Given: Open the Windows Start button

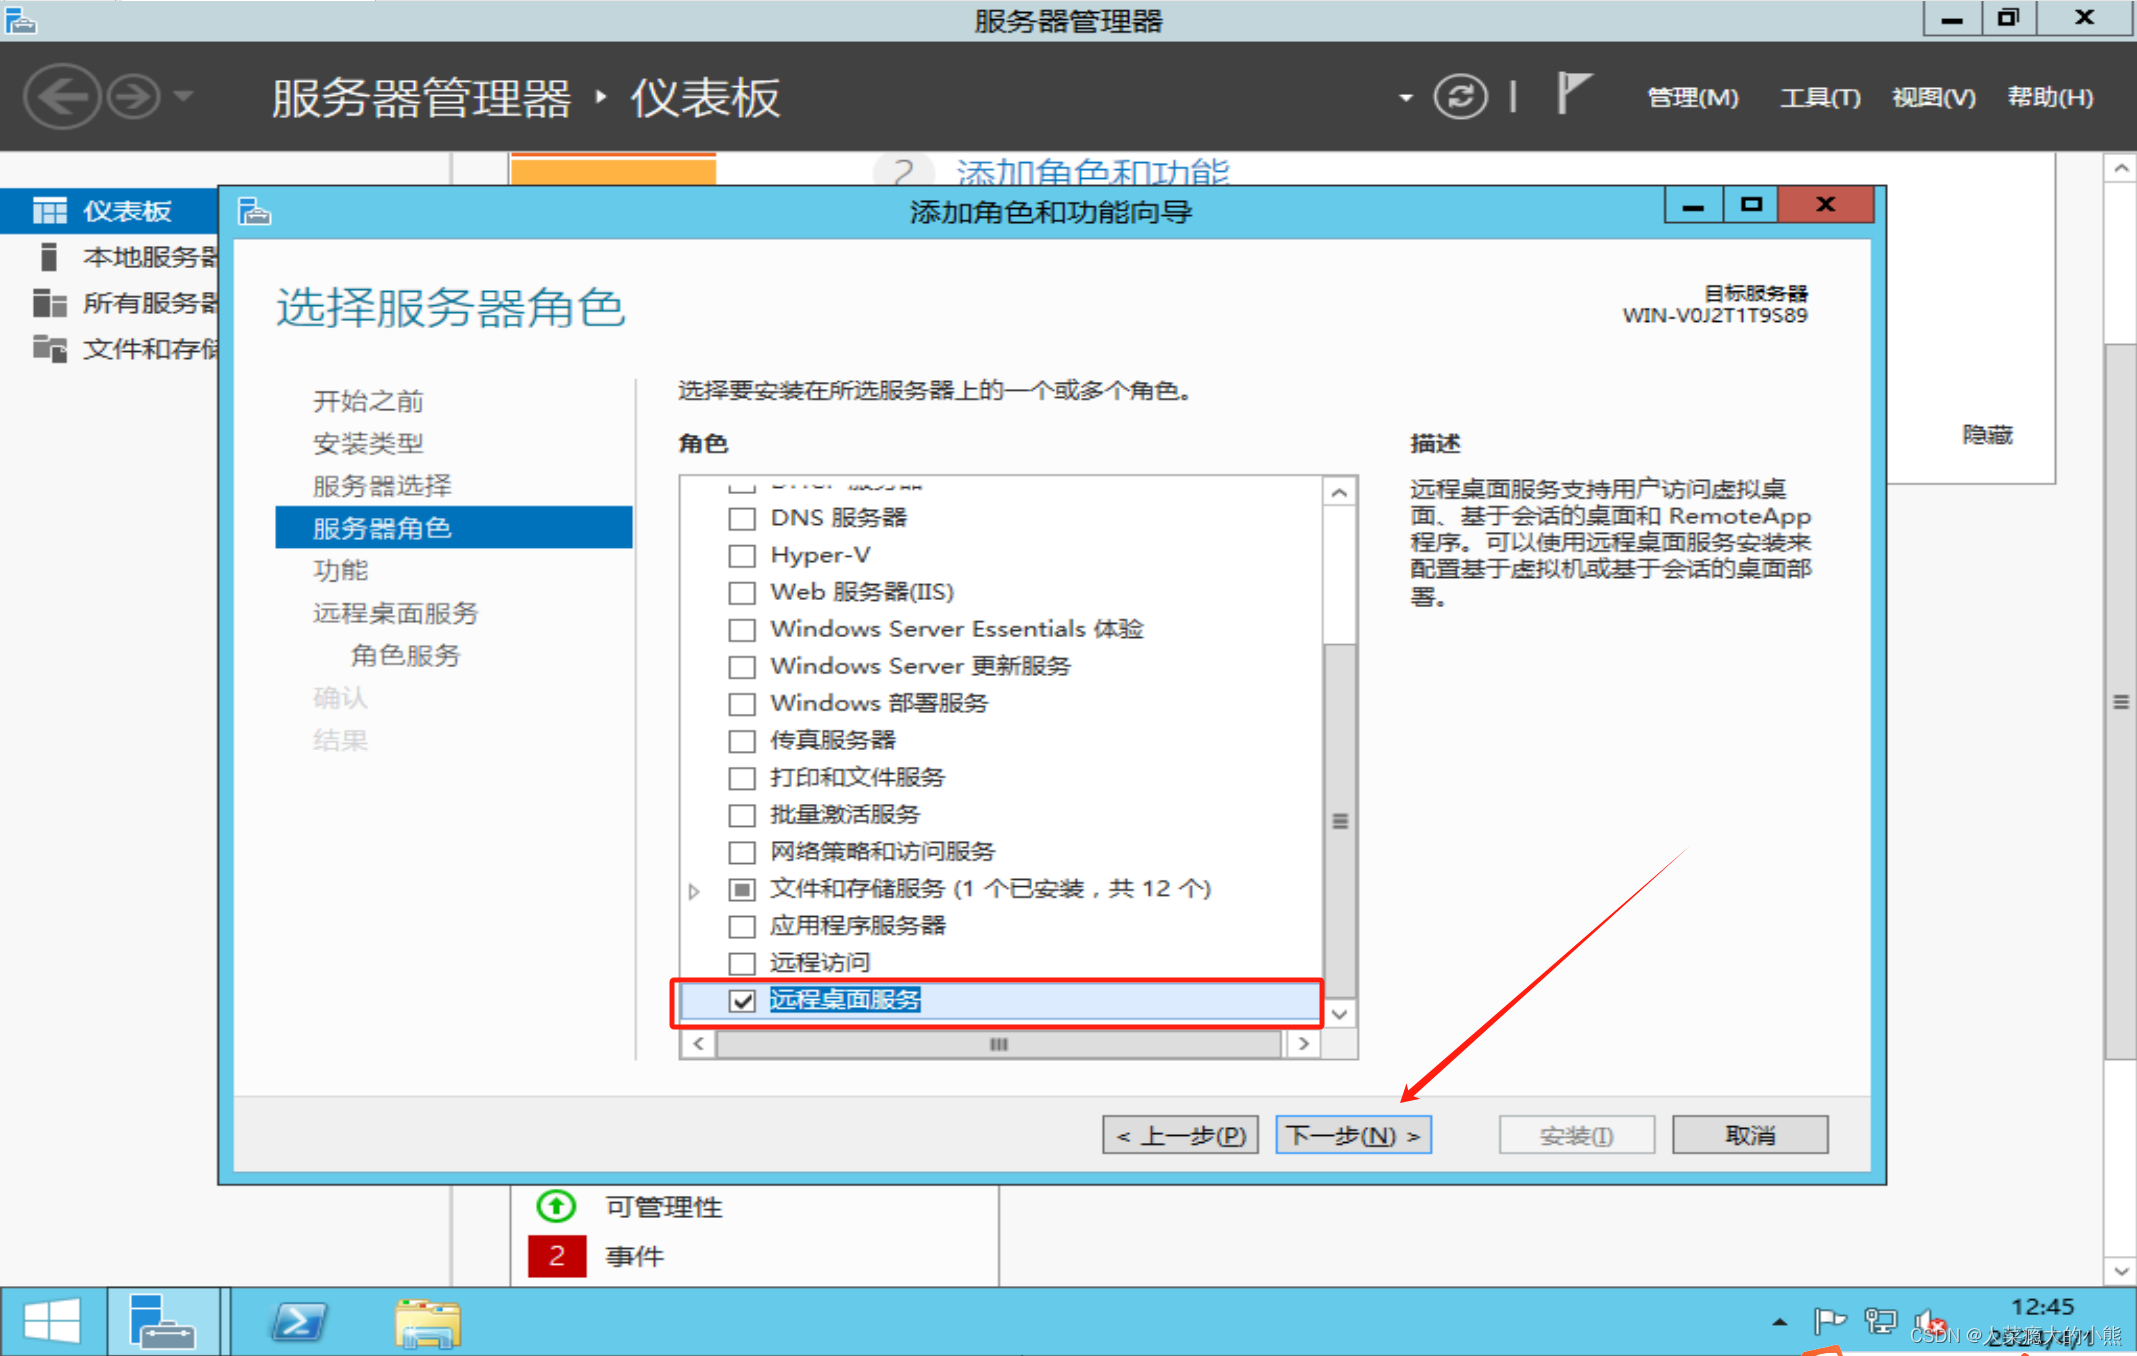Looking at the screenshot, I should (52, 1322).
